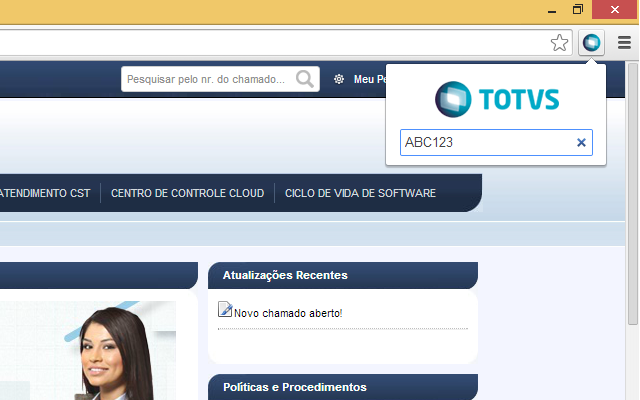The image size is (640, 400).
Task: Minimize the browser window
Action: click(552, 10)
